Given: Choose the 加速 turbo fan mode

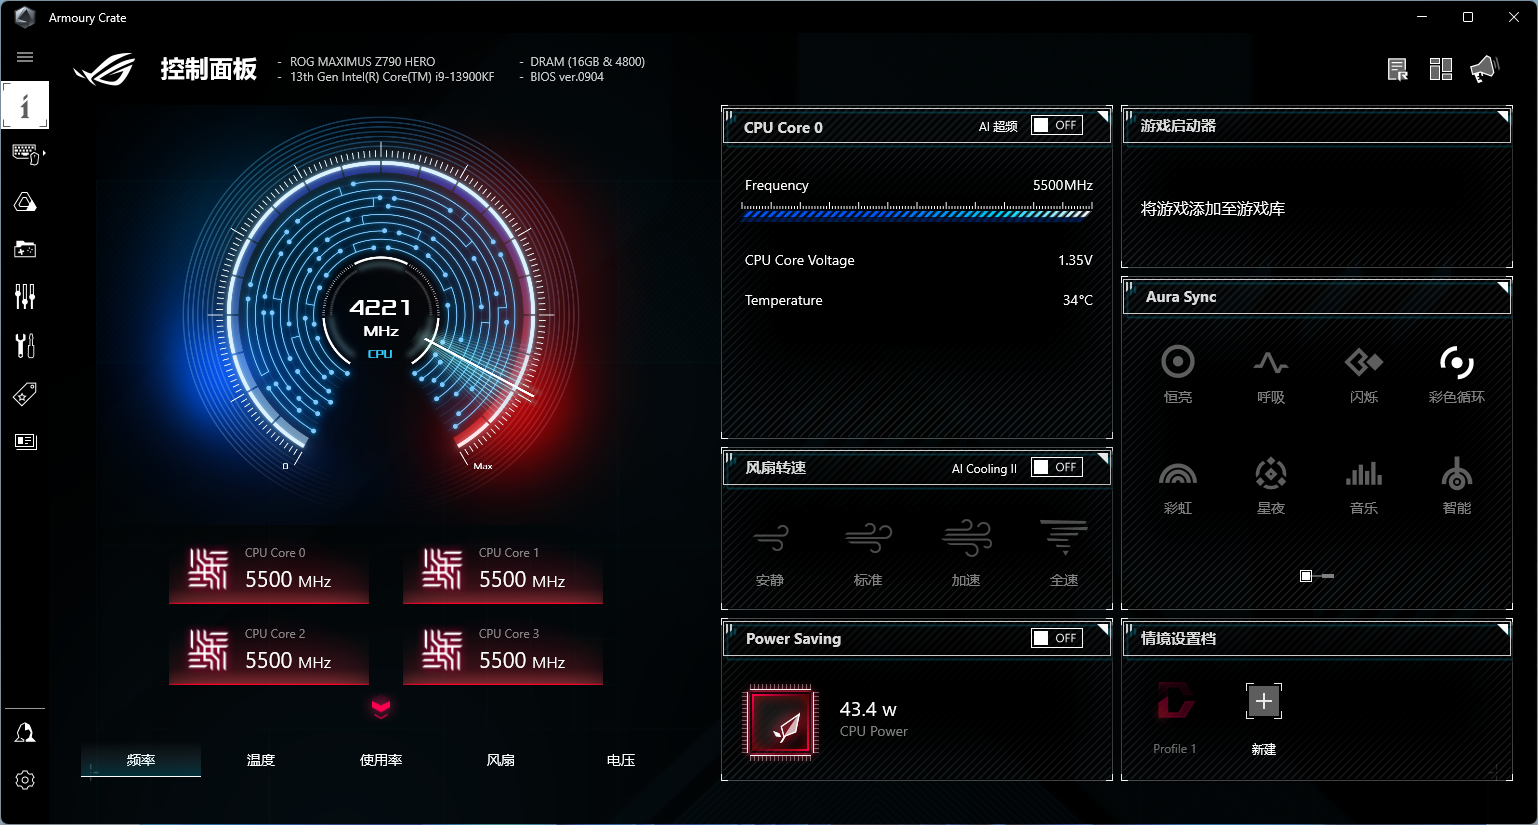Looking at the screenshot, I should pos(966,553).
